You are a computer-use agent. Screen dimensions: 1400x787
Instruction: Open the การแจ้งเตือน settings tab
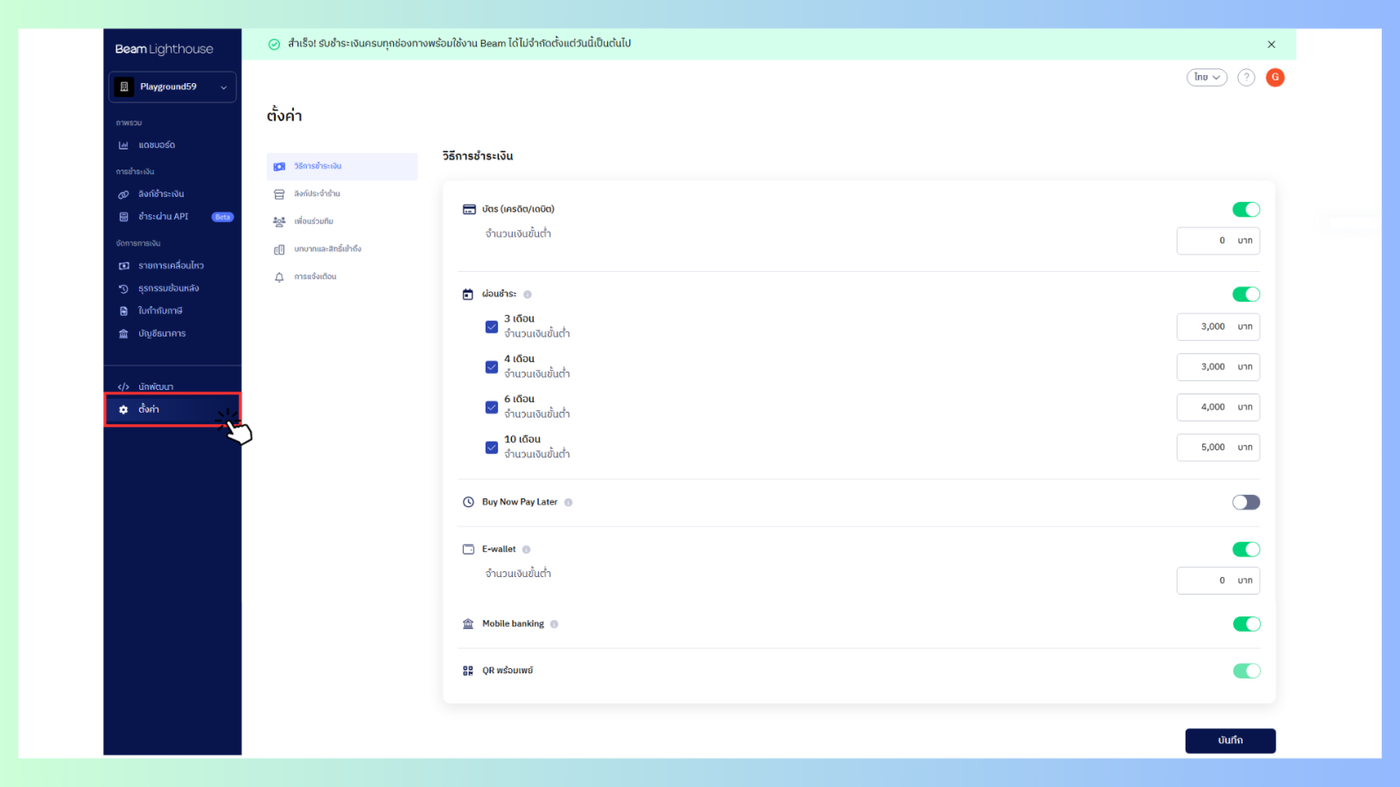point(342,277)
